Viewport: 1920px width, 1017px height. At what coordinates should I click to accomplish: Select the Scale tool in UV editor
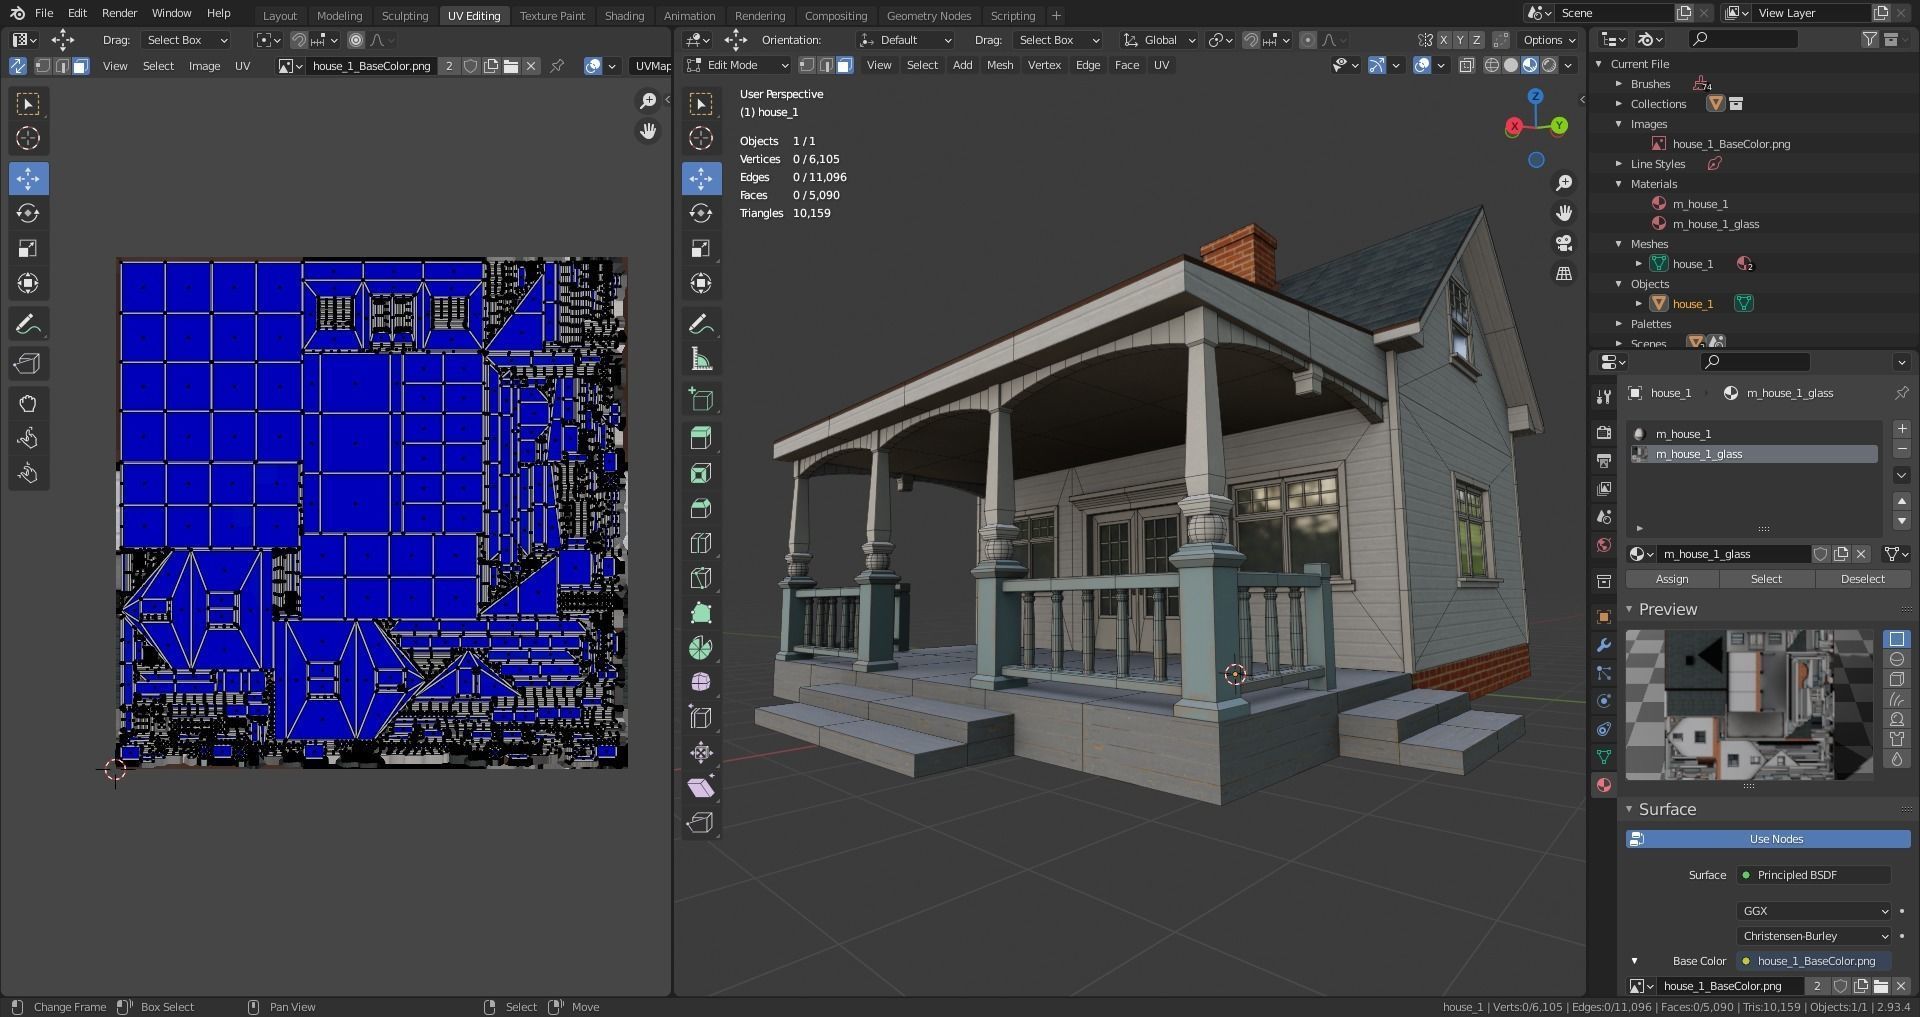click(x=28, y=248)
